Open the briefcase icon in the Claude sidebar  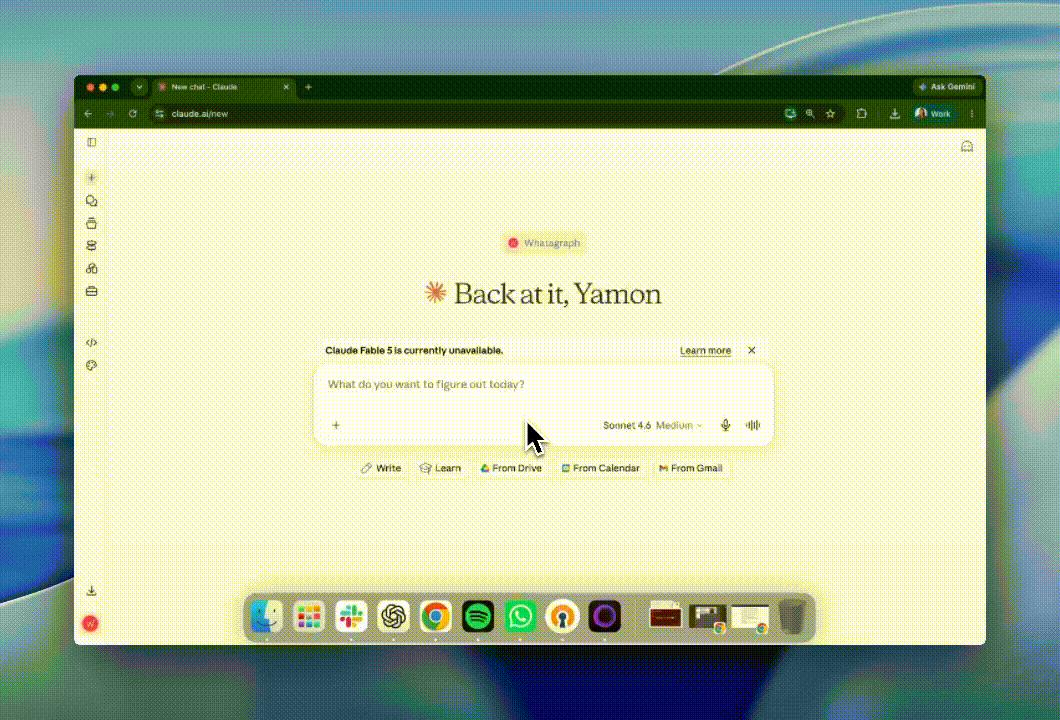pos(91,291)
